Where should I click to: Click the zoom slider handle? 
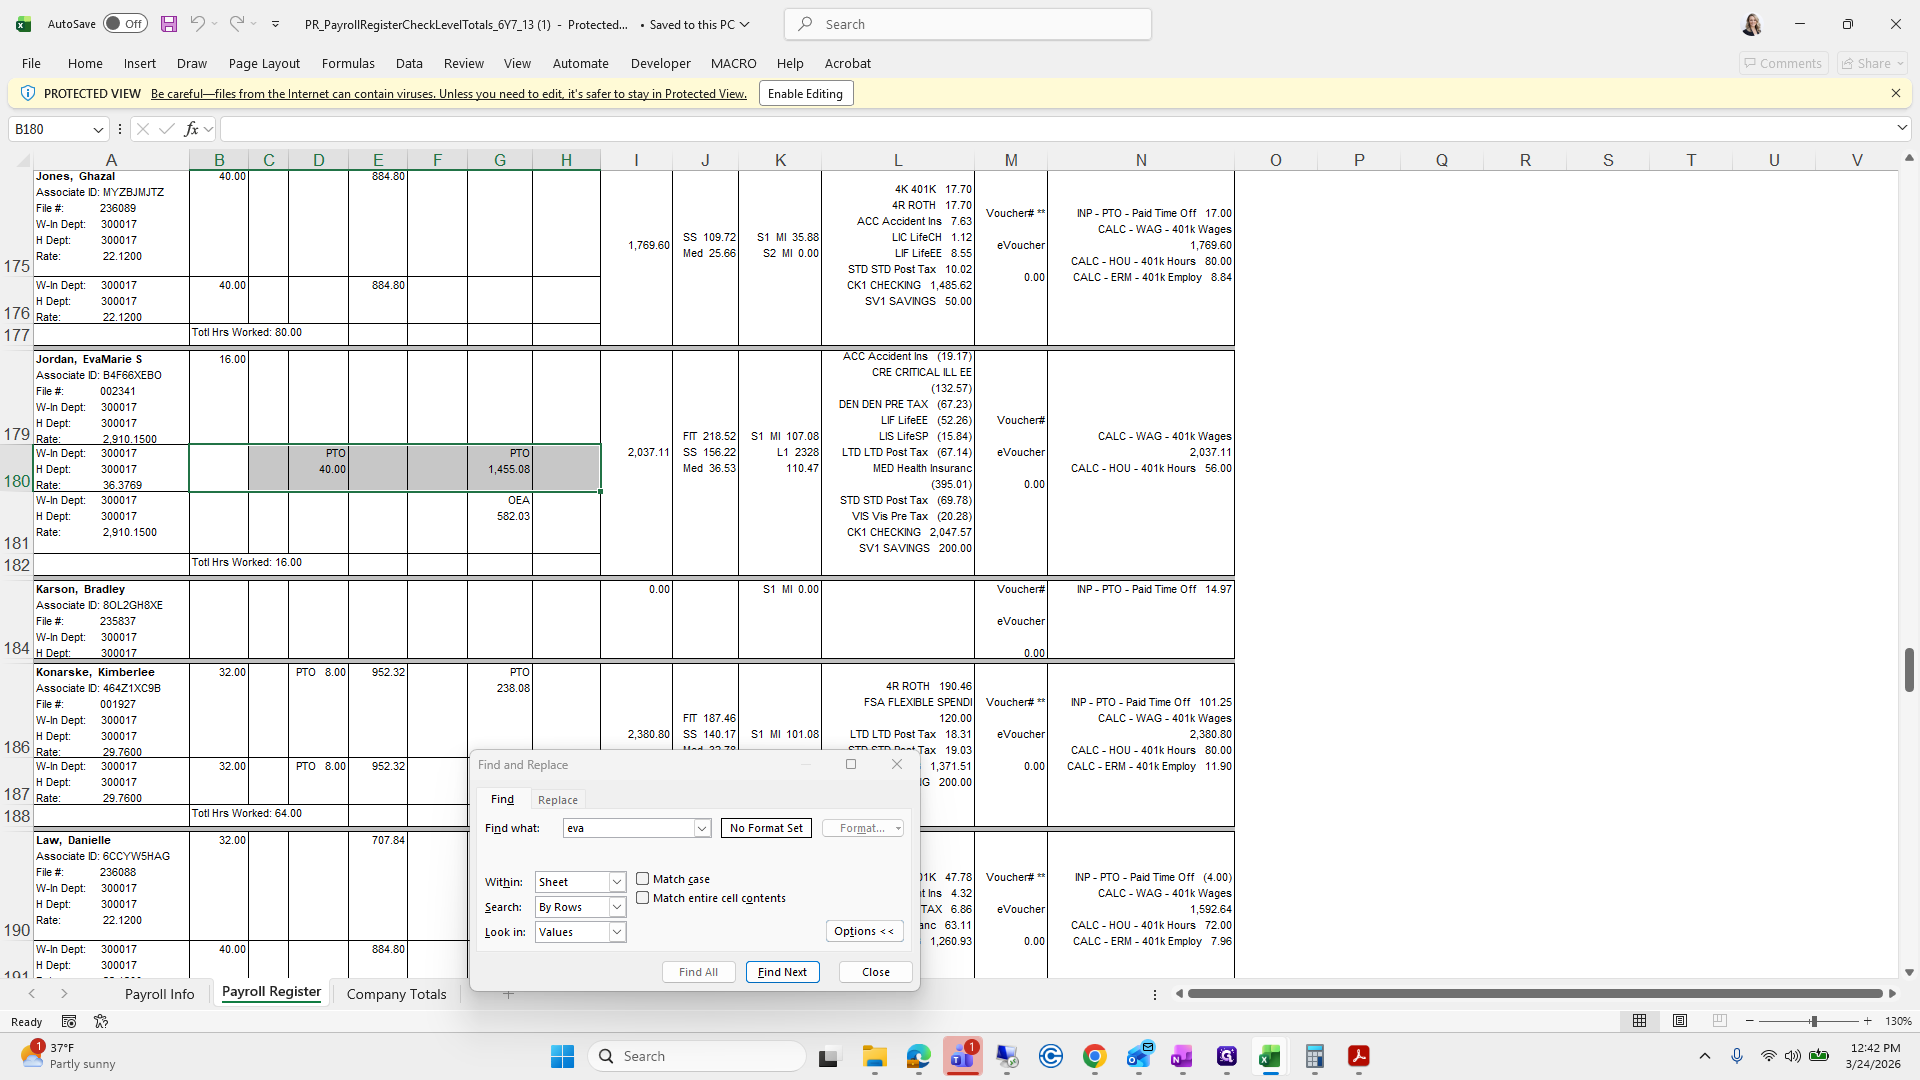tap(1813, 1021)
